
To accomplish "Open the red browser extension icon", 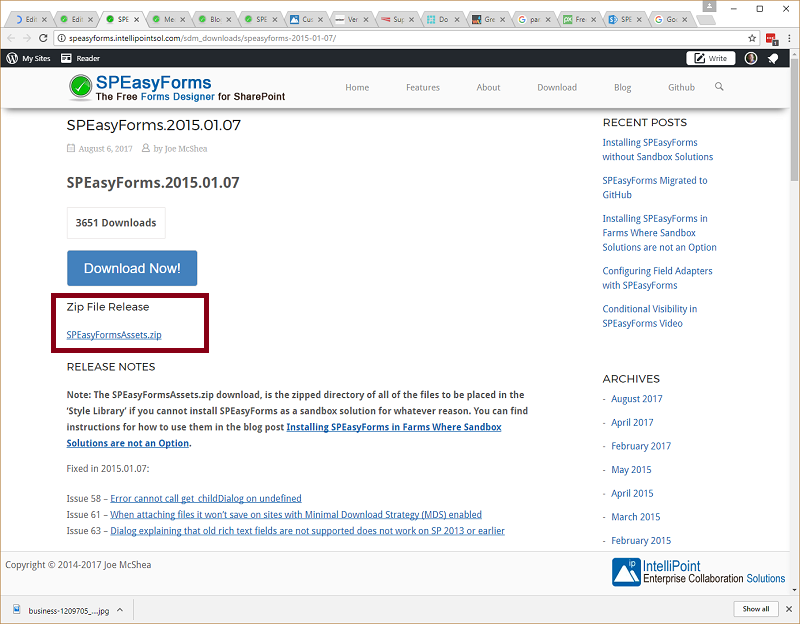I will (771, 39).
